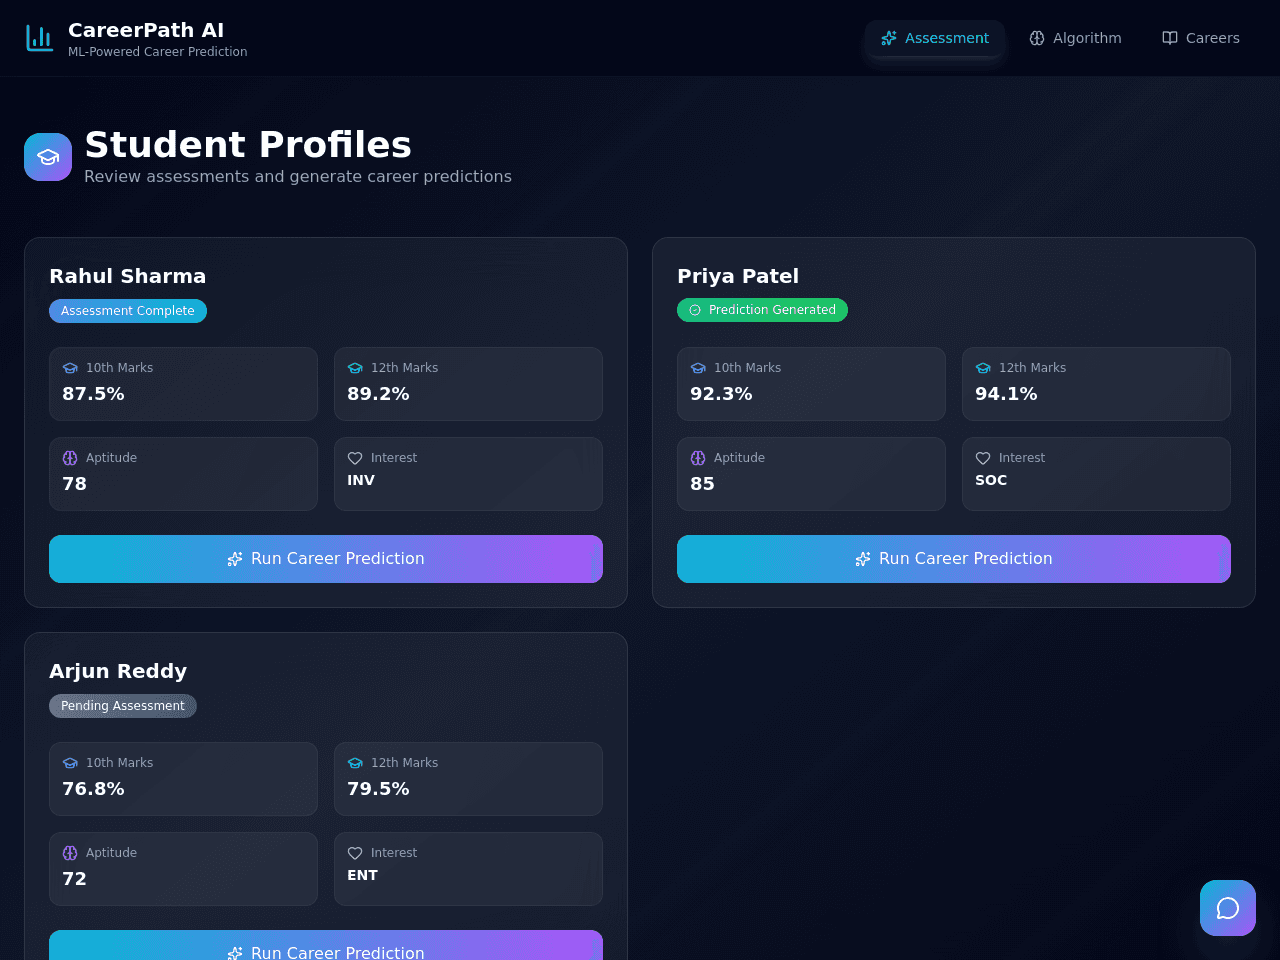Click Arjun Reddy's 10th Marks cap icon
1280x960 pixels.
(70, 763)
